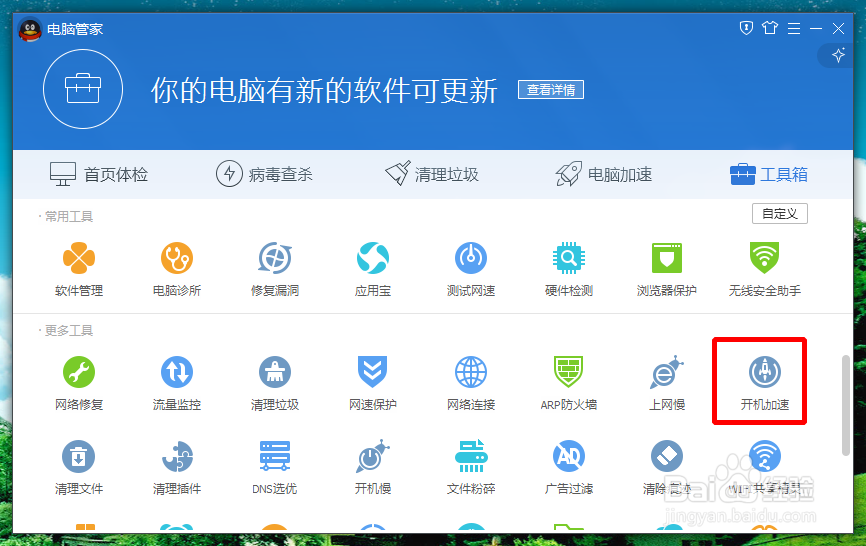Open 网速保护 speed protection tool
This screenshot has height=546, width=866.
[x=373, y=383]
